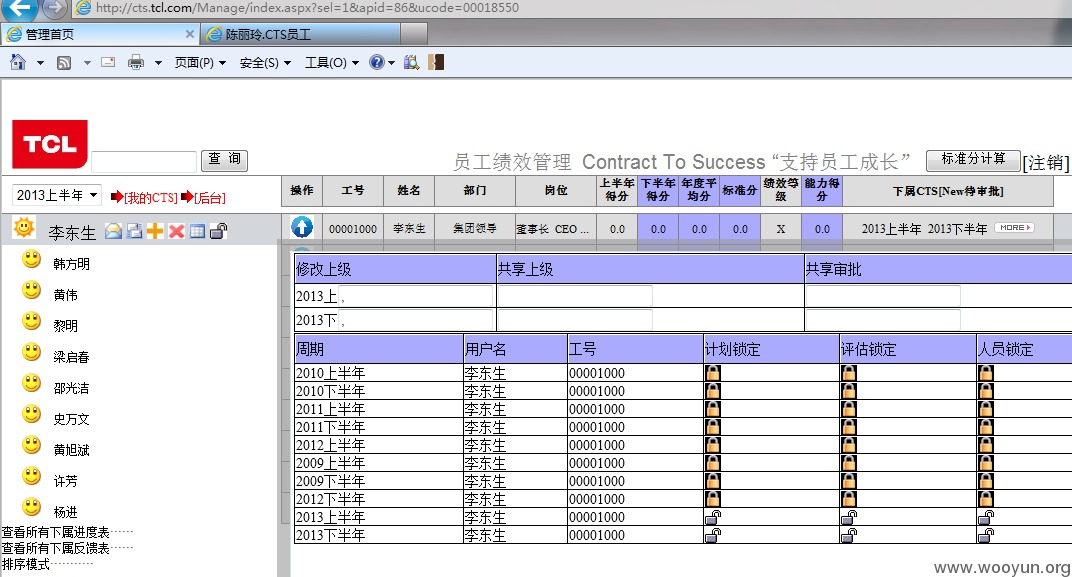Expand the Print dropdown arrow

158,63
